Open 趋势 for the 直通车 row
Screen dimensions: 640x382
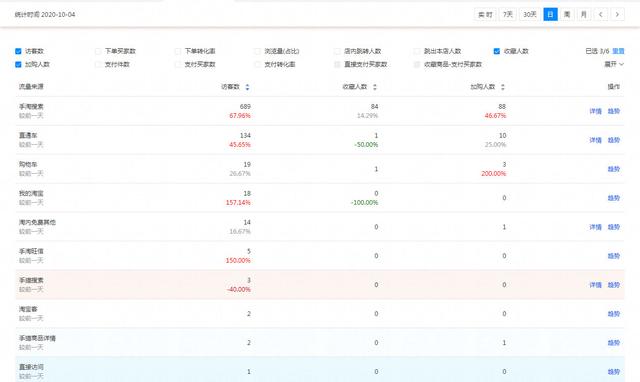[614, 140]
